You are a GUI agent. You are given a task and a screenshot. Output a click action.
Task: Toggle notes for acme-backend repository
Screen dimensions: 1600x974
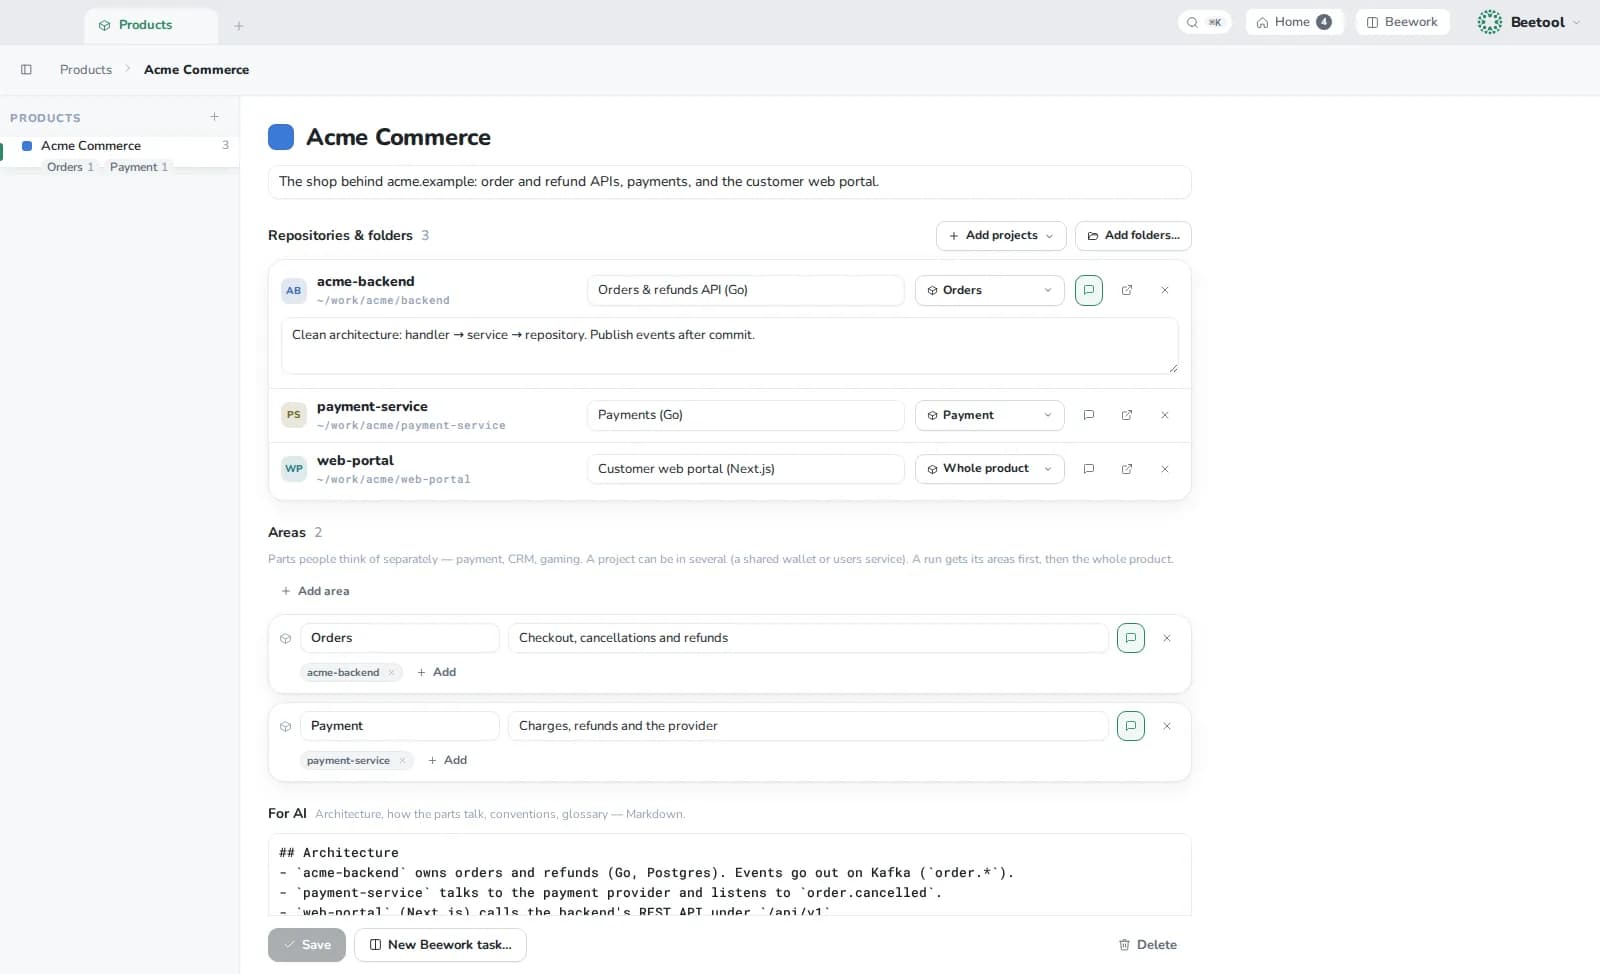pyautogui.click(x=1088, y=290)
